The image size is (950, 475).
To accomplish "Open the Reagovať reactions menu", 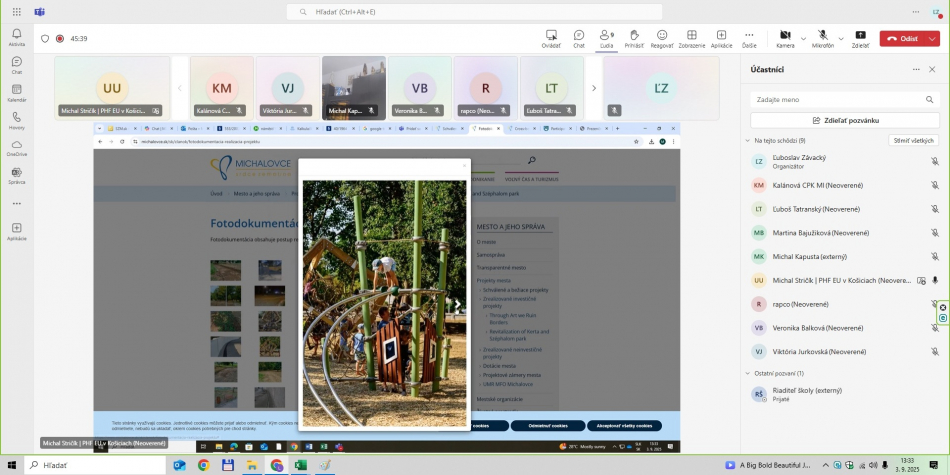I will 662,37.
